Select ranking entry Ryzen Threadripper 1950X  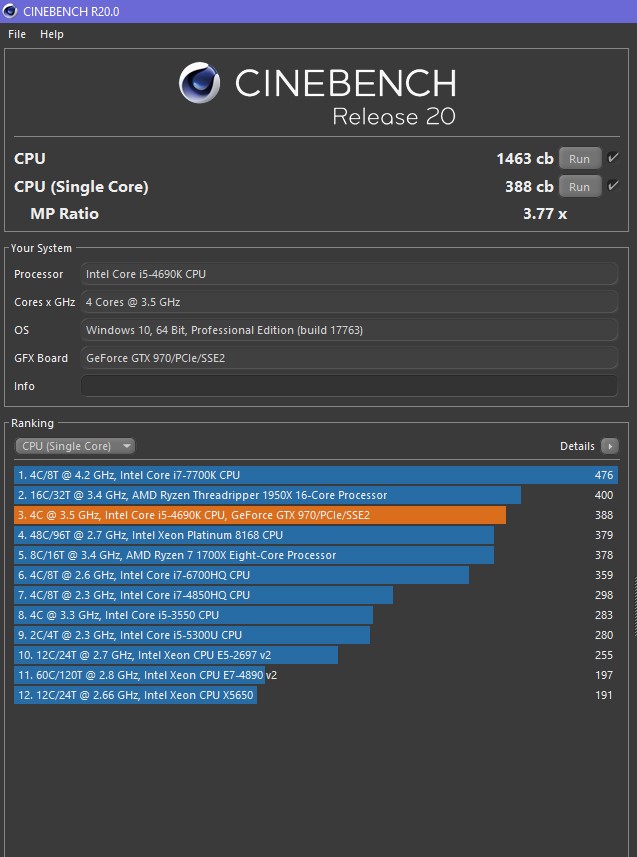coord(316,495)
